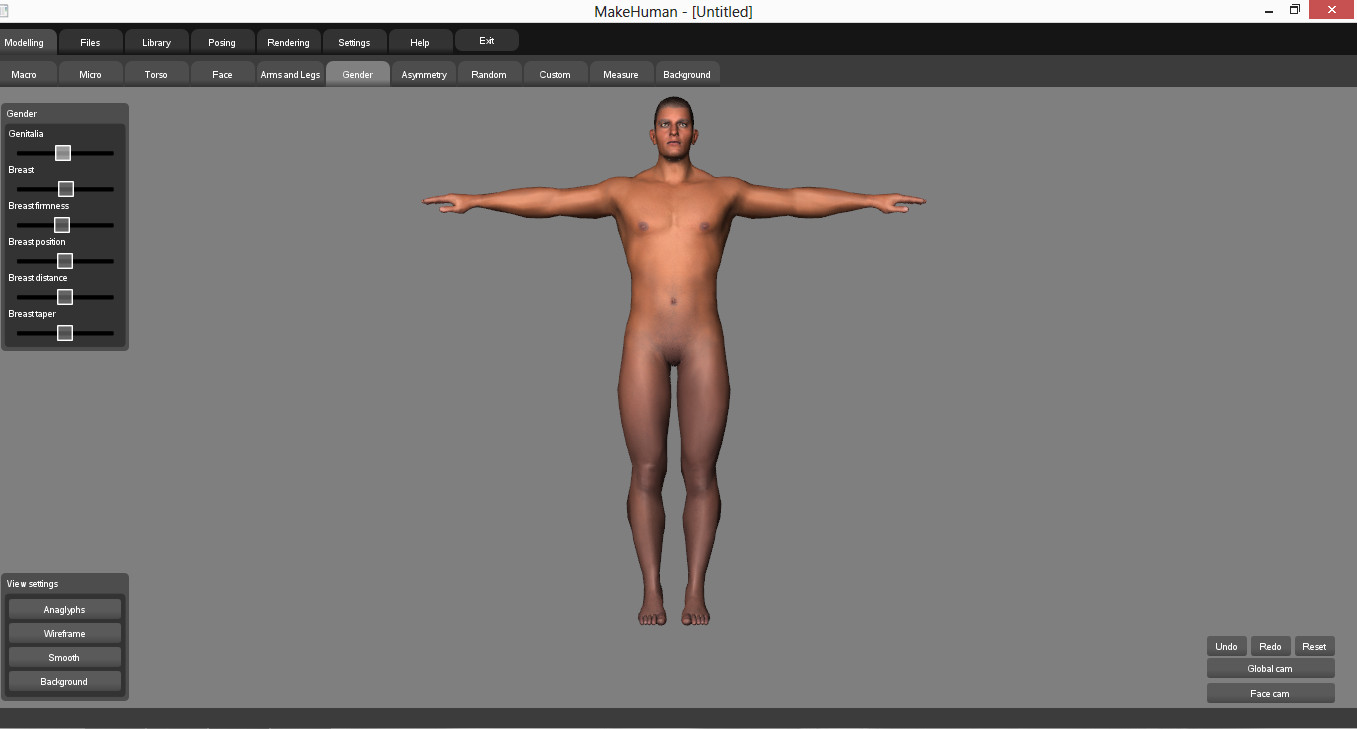Open the Measure sub-tab

(x=620, y=74)
